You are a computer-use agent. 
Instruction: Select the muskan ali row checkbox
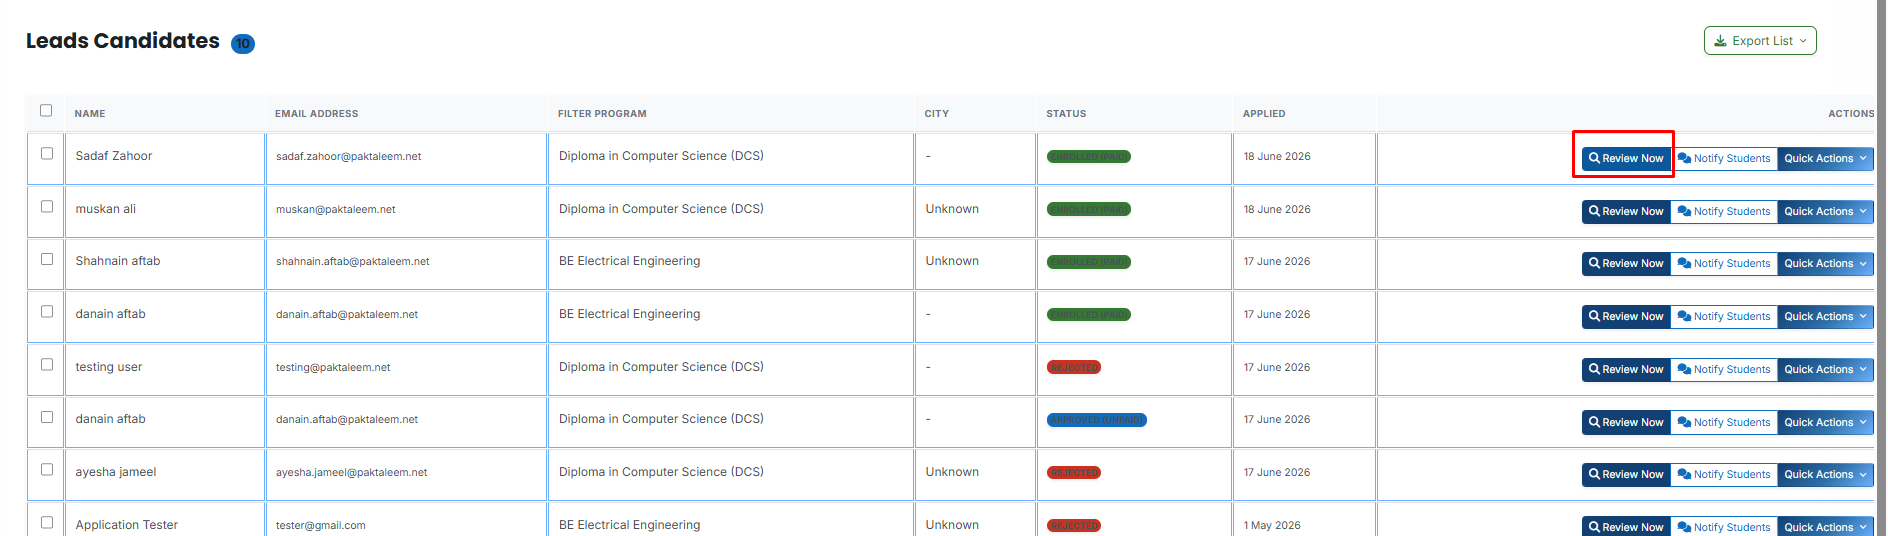pyautogui.click(x=47, y=207)
